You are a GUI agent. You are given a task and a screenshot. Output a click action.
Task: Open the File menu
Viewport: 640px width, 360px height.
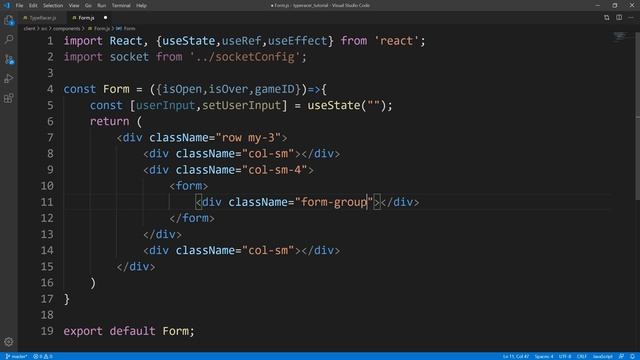(19, 5)
